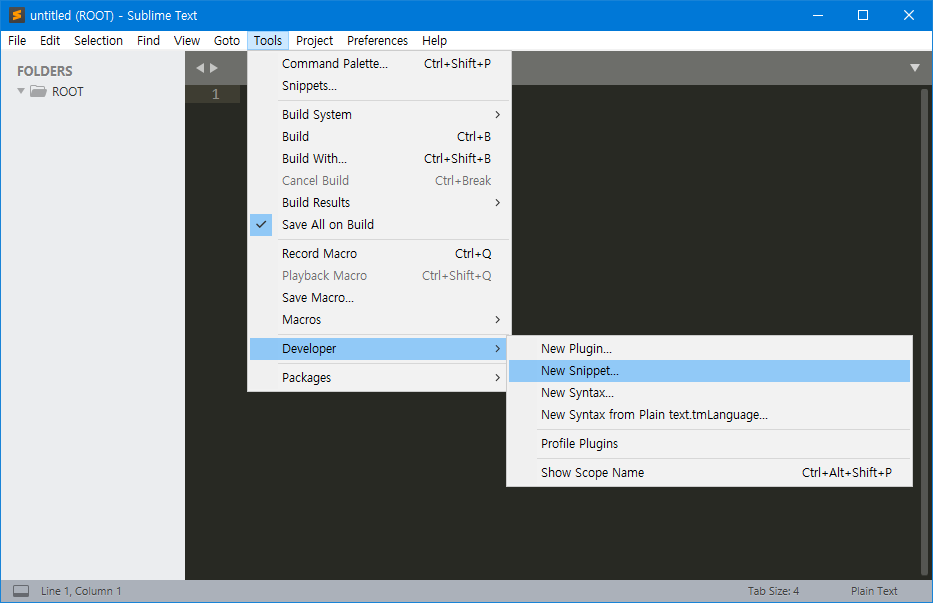The width and height of the screenshot is (933, 603).
Task: Start Record Macro
Action: [x=380, y=254]
